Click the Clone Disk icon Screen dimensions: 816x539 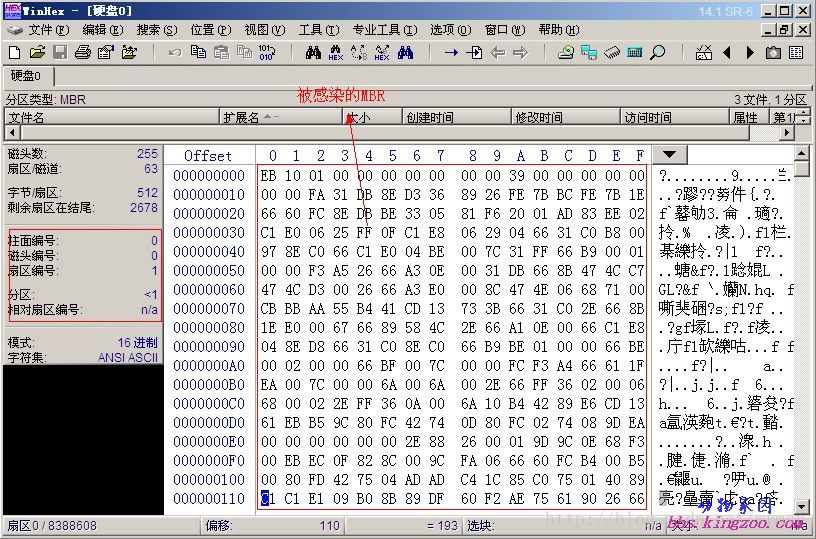(589, 53)
